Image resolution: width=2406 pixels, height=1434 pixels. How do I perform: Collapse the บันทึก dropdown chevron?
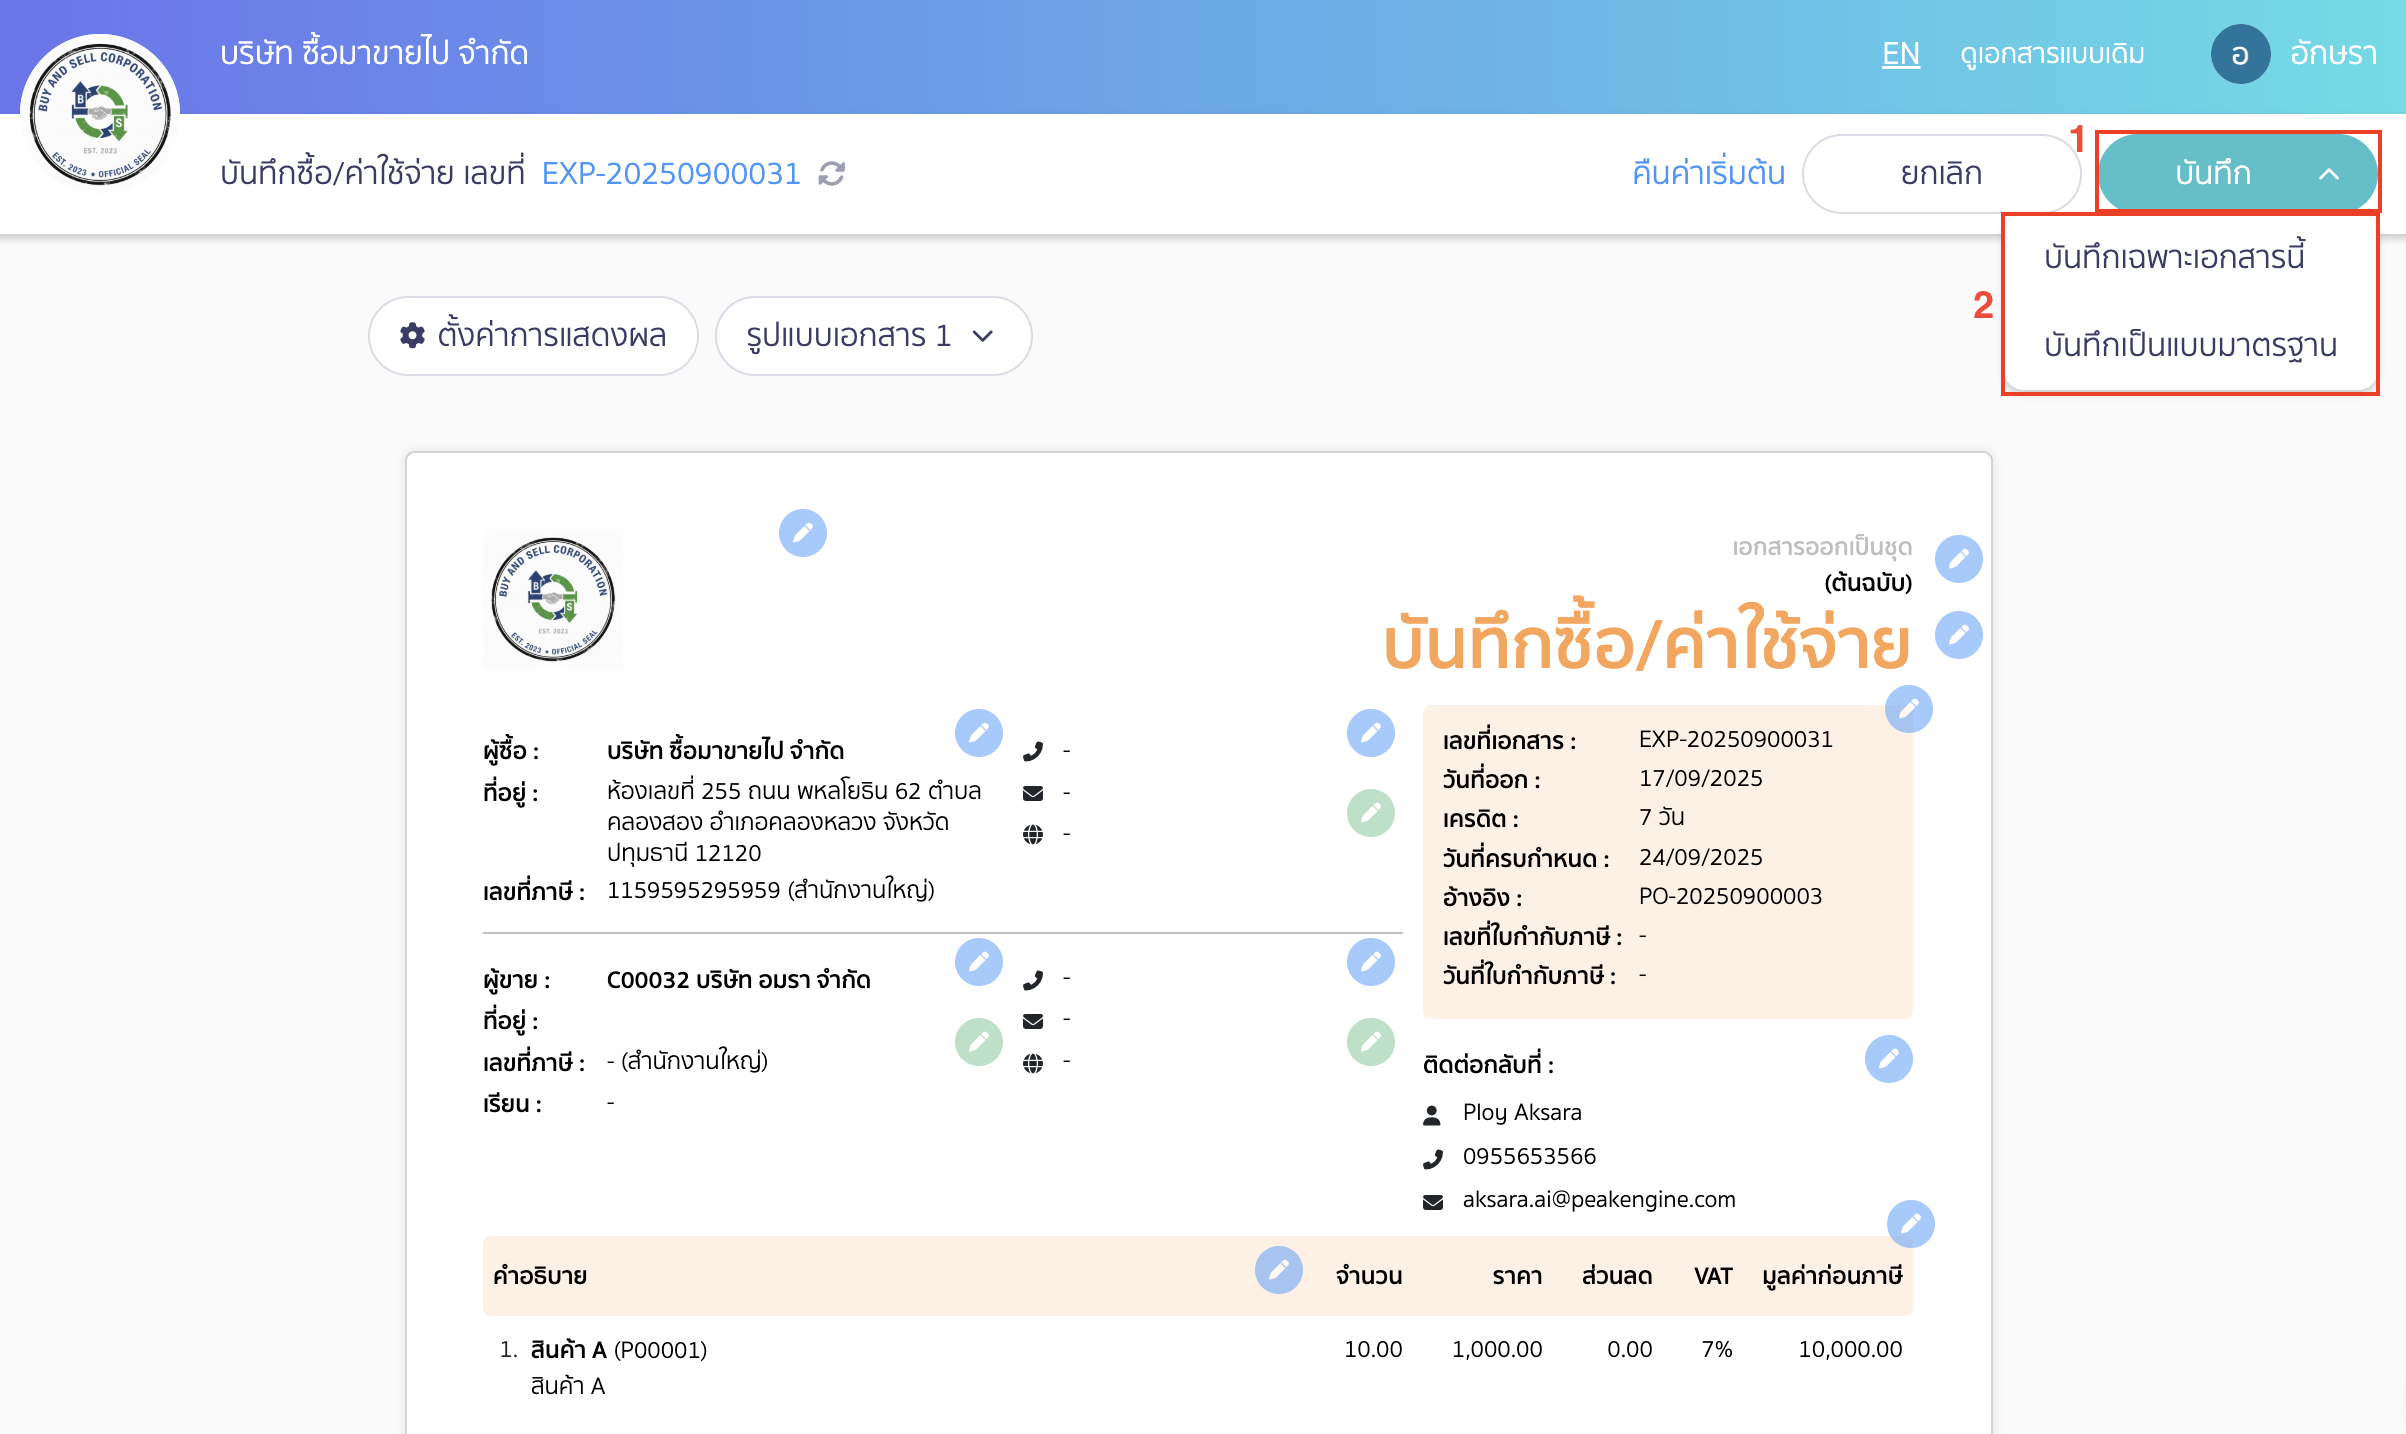point(2329,174)
